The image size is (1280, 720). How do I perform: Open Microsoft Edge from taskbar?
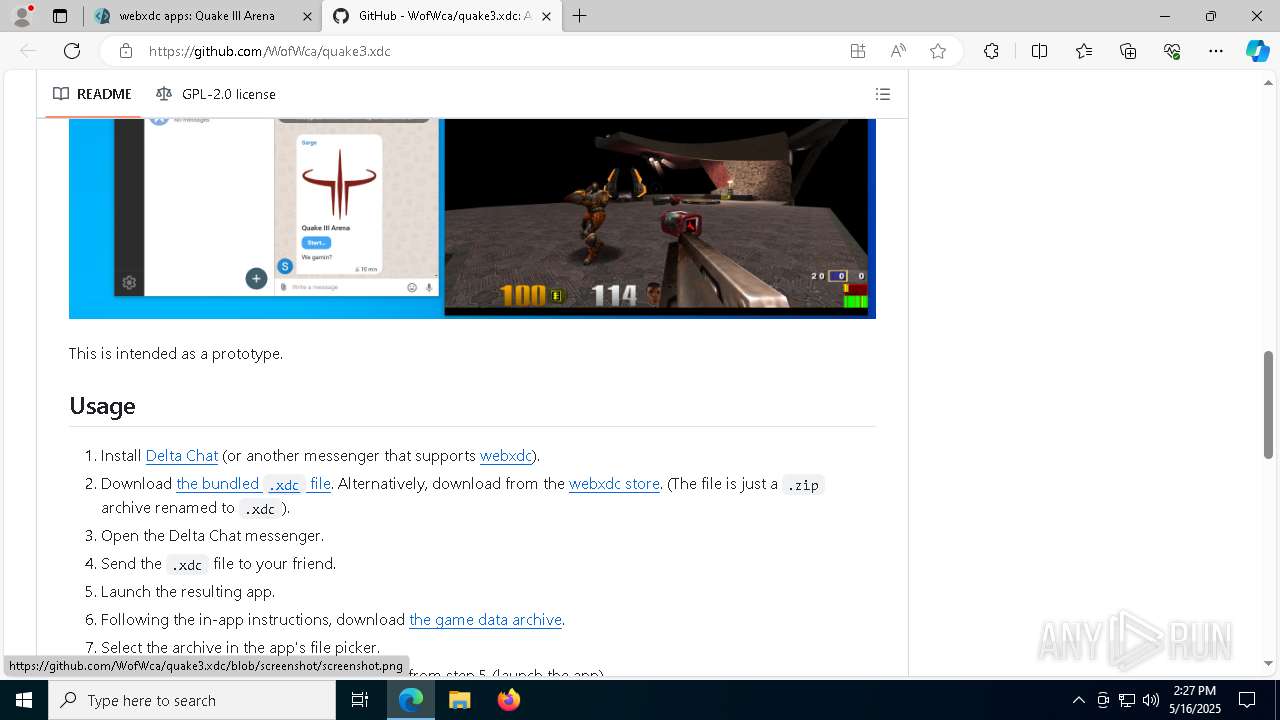pos(411,700)
